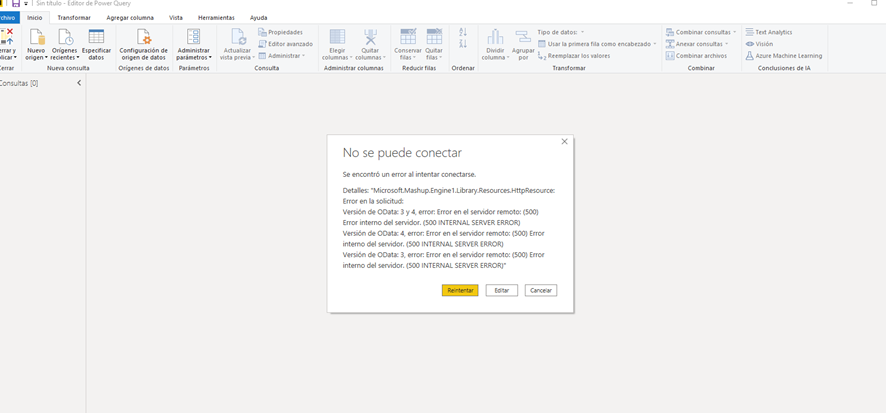Image resolution: width=886 pixels, height=413 pixels.
Task: Switch to Transformar tab
Action: [74, 18]
